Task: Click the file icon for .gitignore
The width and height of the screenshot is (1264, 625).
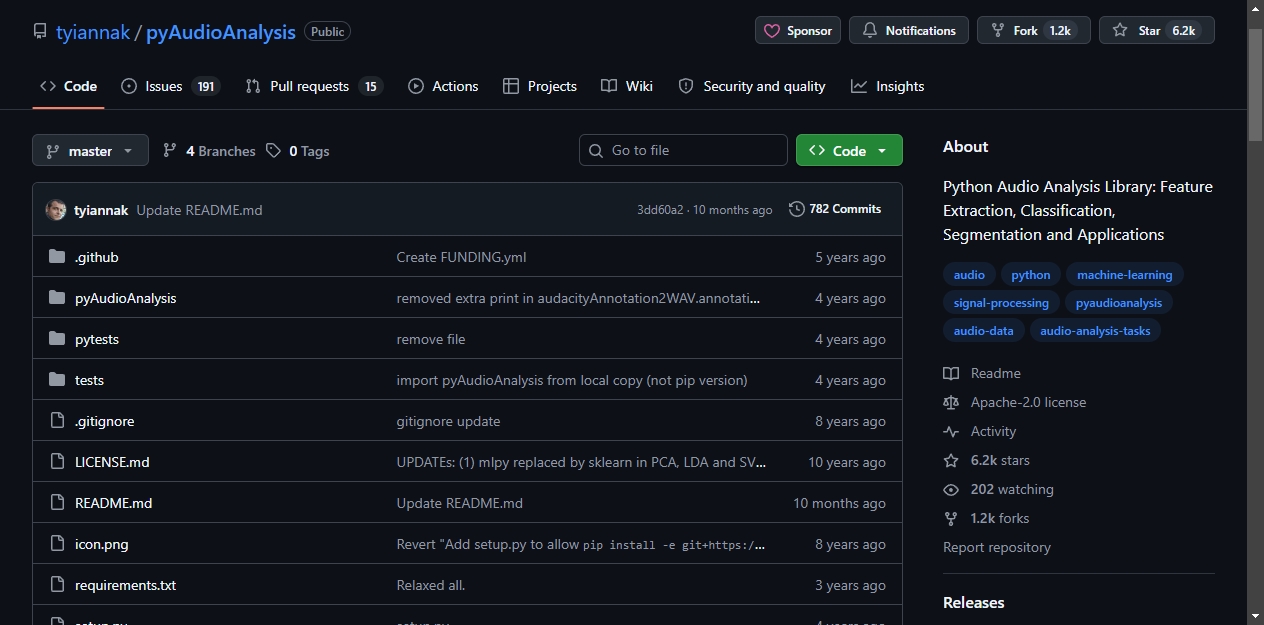Action: tap(57, 421)
